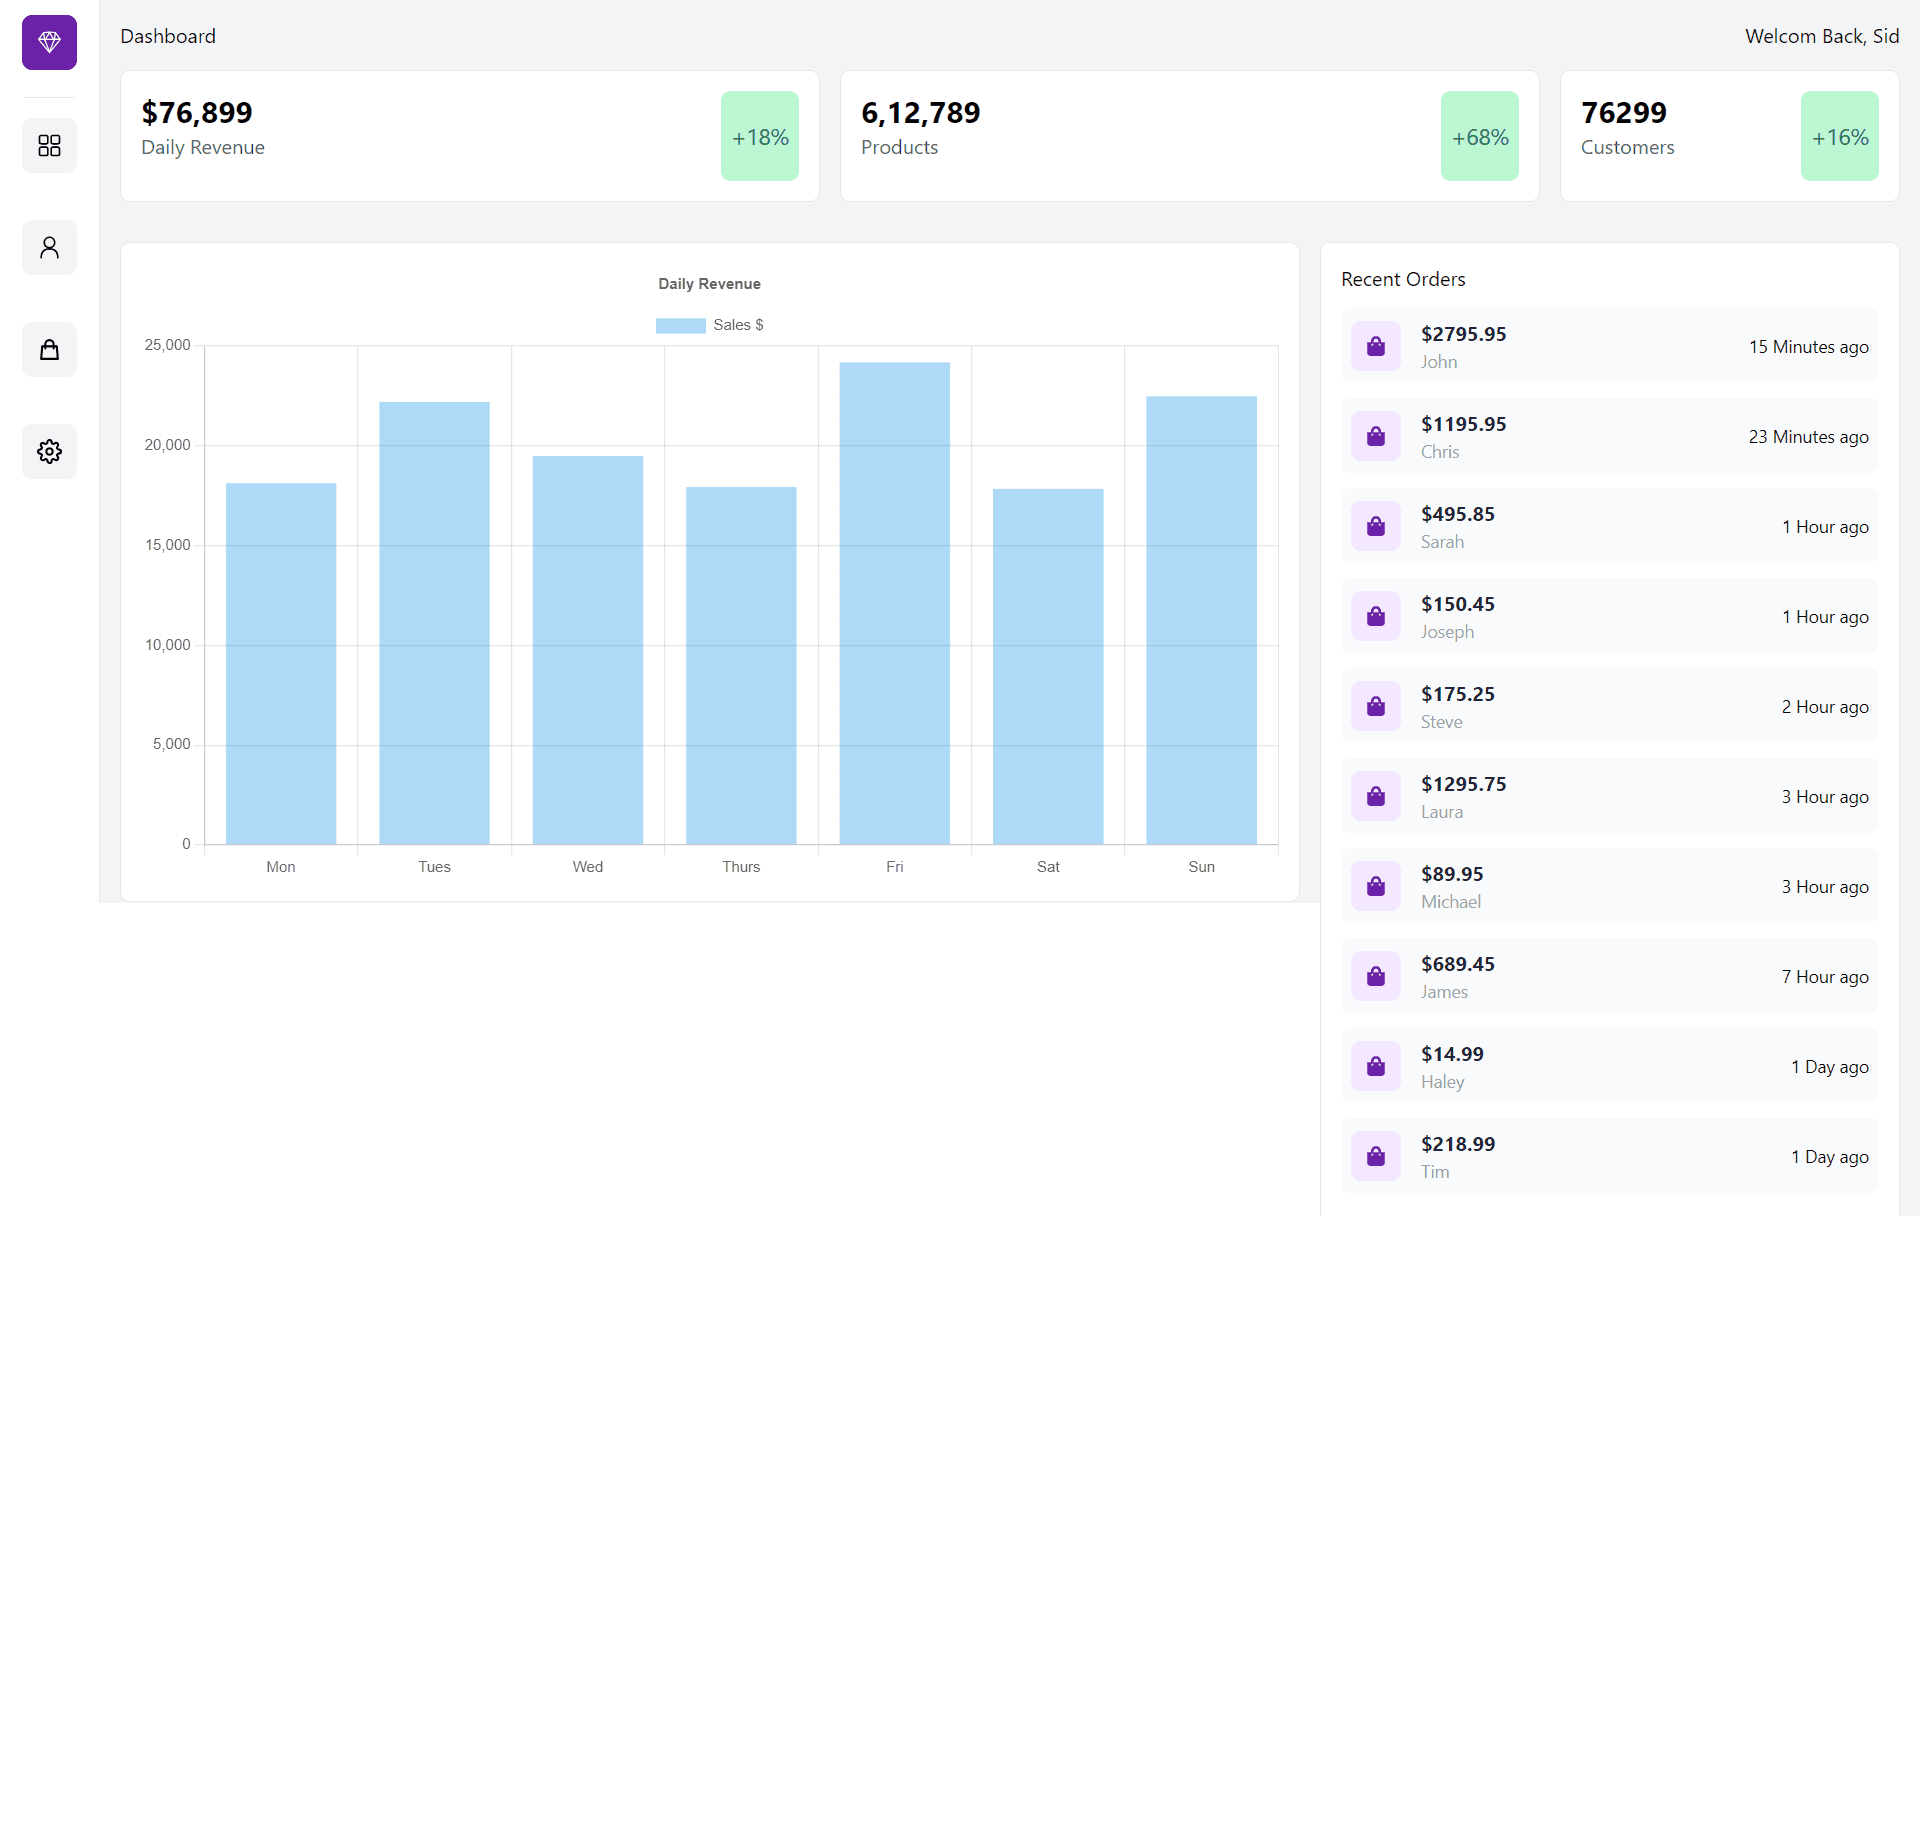1920x1823 pixels.
Task: Click the bag icon on Haley's order
Action: pyautogui.click(x=1376, y=1066)
